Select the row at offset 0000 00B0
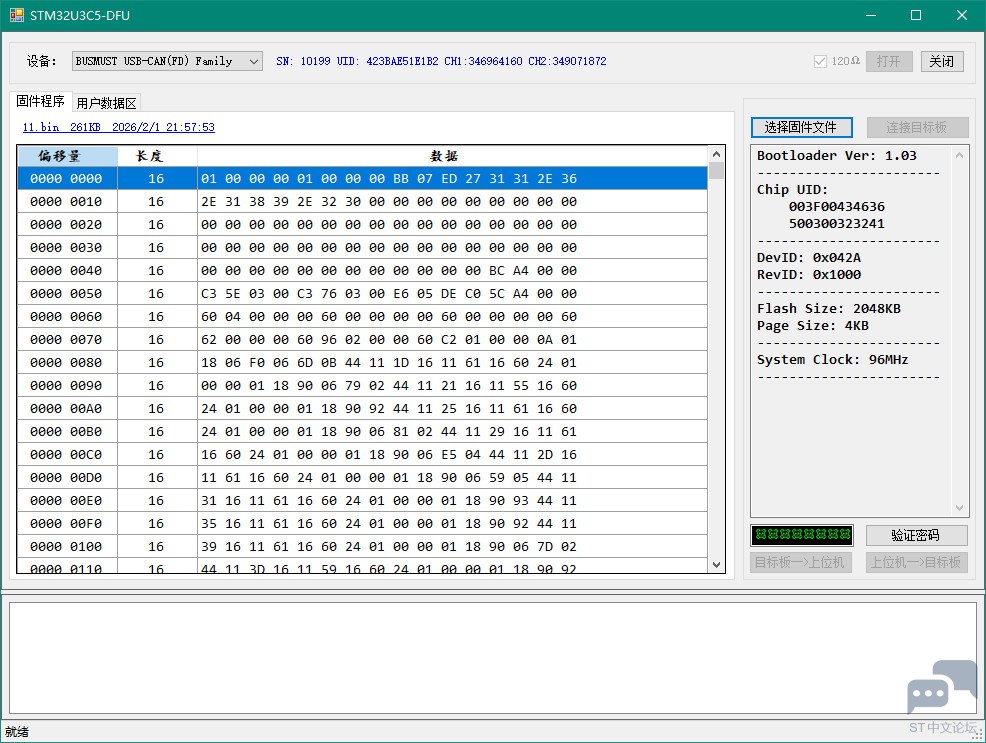 [362, 431]
